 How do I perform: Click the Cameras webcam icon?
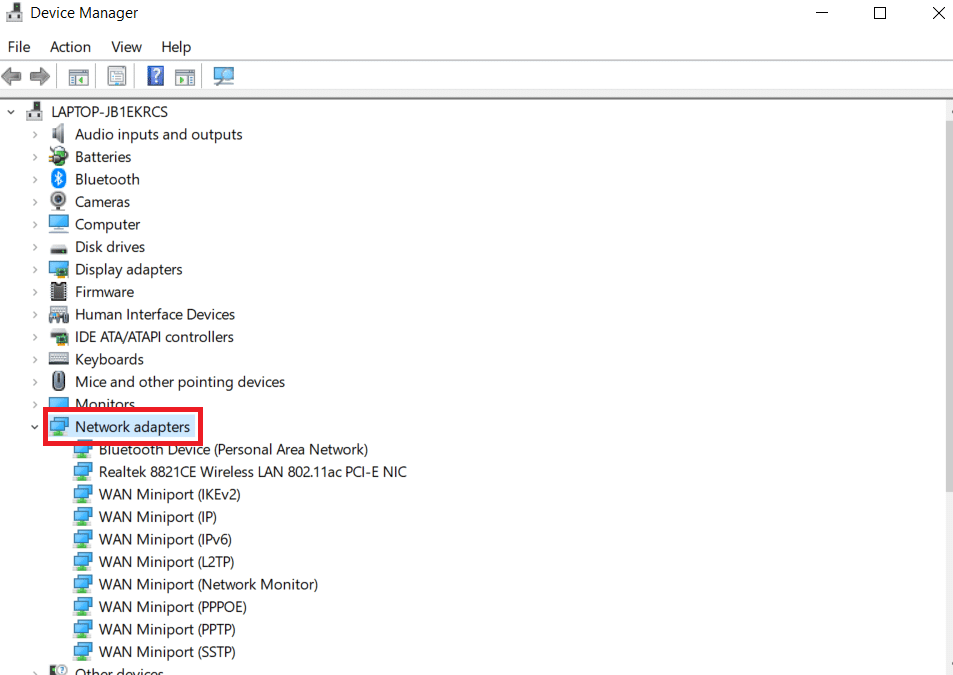pyautogui.click(x=58, y=201)
